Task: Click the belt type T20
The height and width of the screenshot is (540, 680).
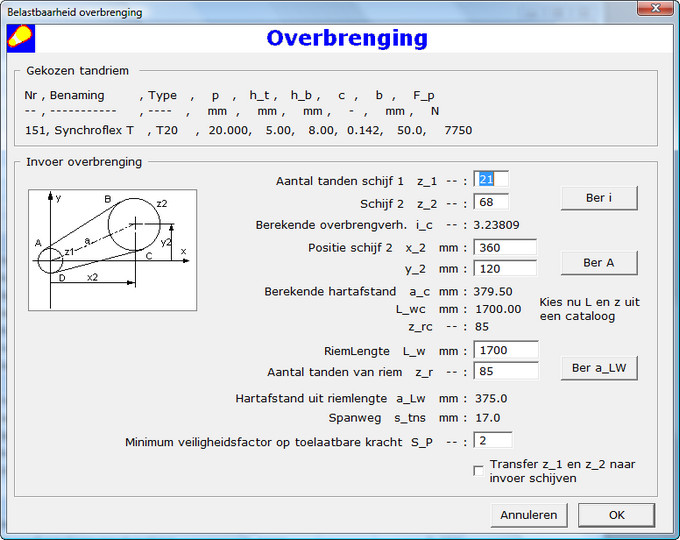Action: pos(167,130)
